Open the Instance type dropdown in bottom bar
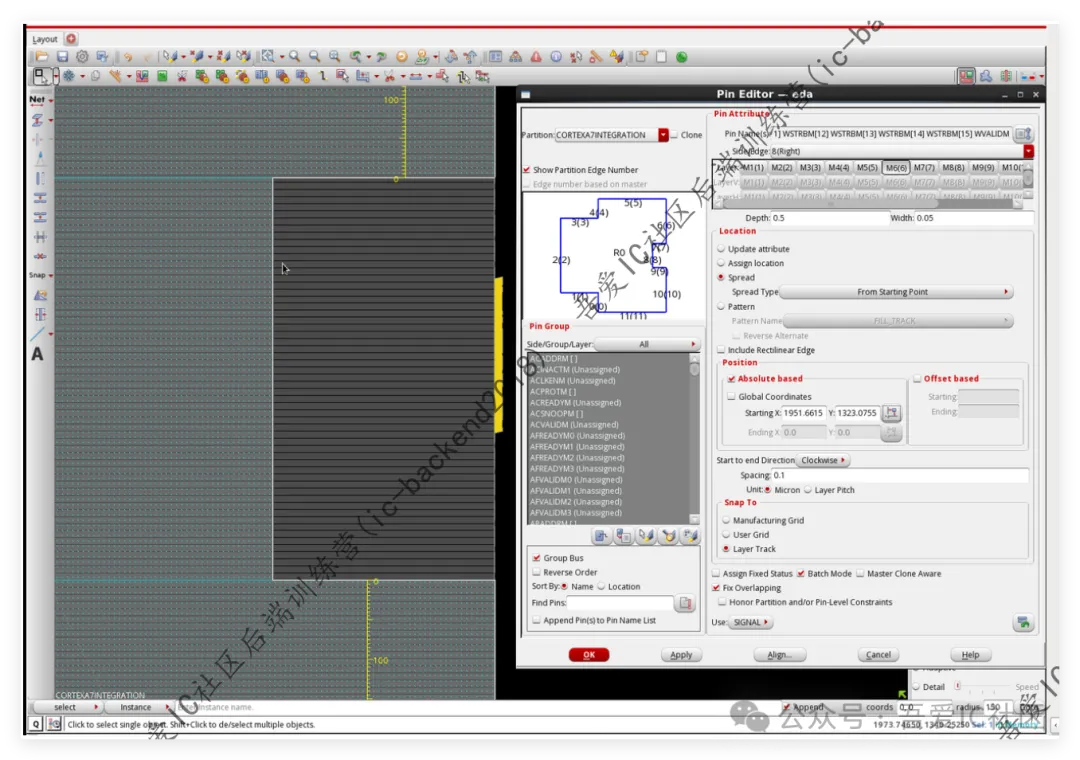Screen dimensions: 1080x760 (140, 708)
